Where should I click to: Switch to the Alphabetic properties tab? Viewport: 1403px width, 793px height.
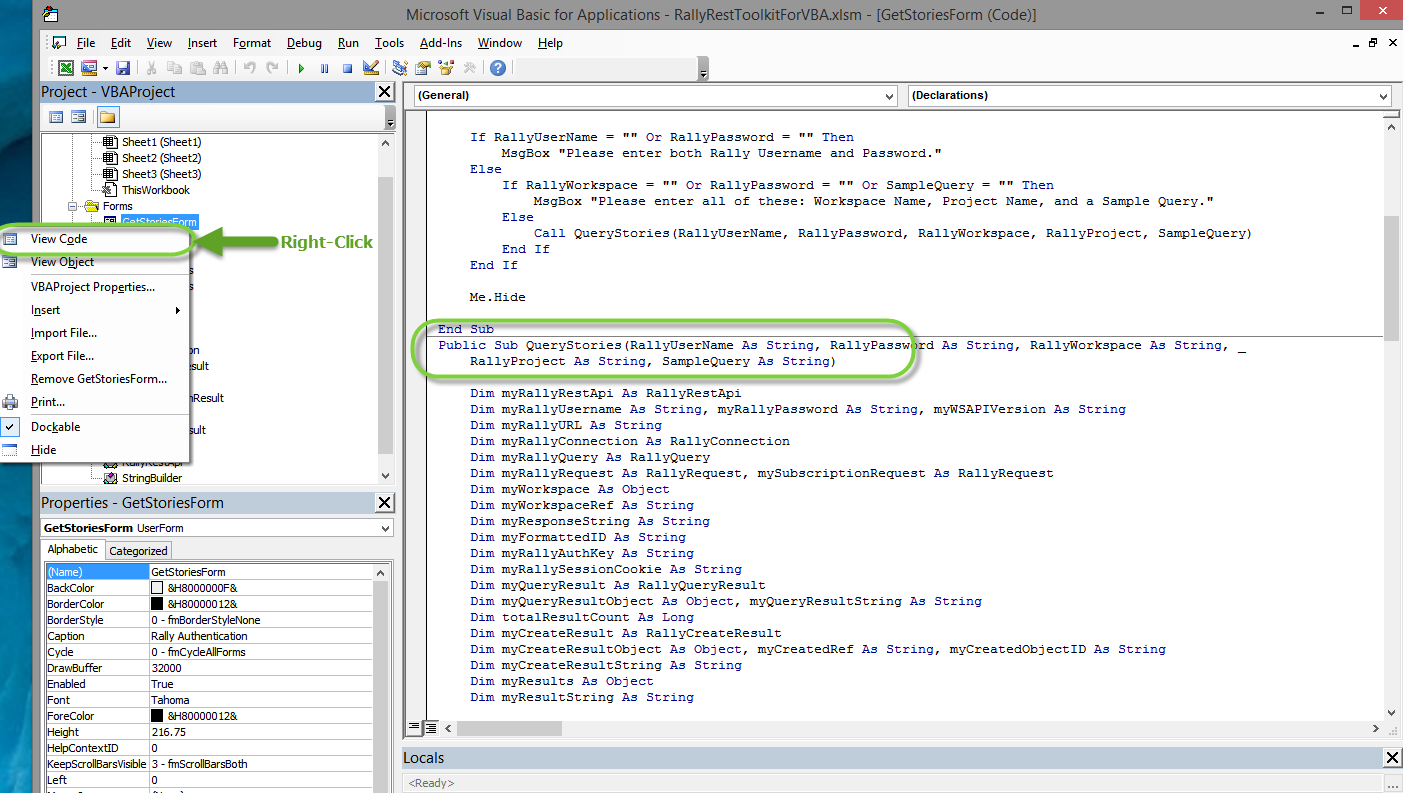(73, 549)
